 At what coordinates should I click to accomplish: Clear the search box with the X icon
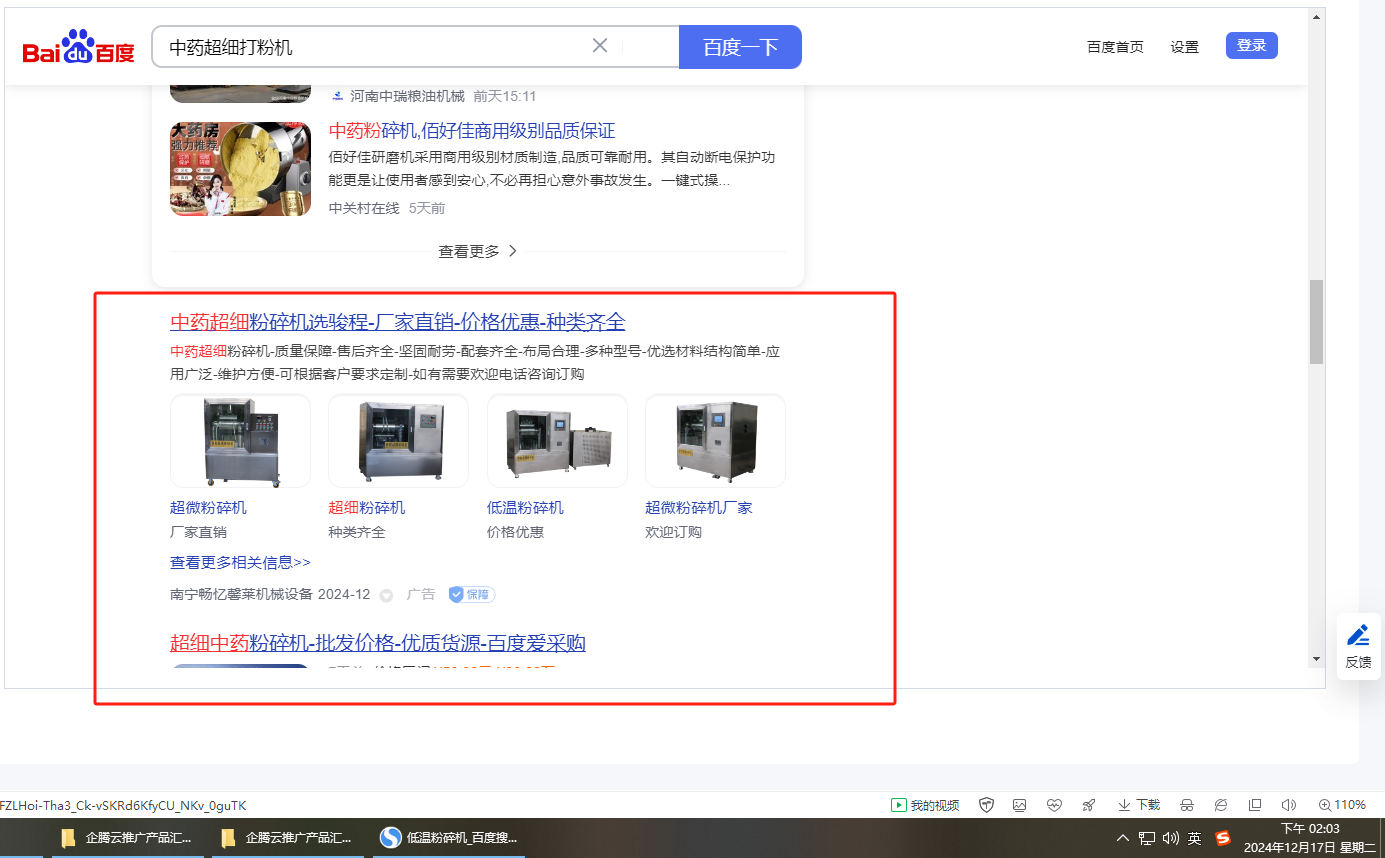tap(600, 46)
